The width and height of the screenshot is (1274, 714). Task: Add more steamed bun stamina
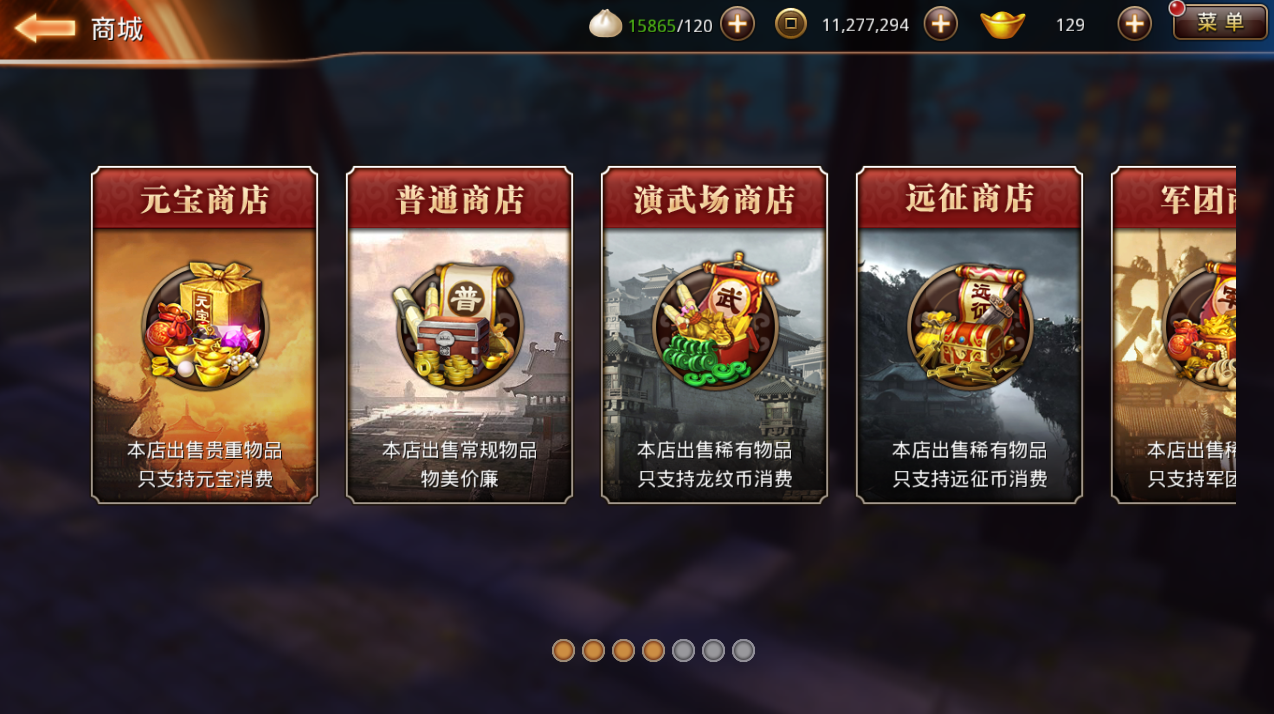(737, 23)
